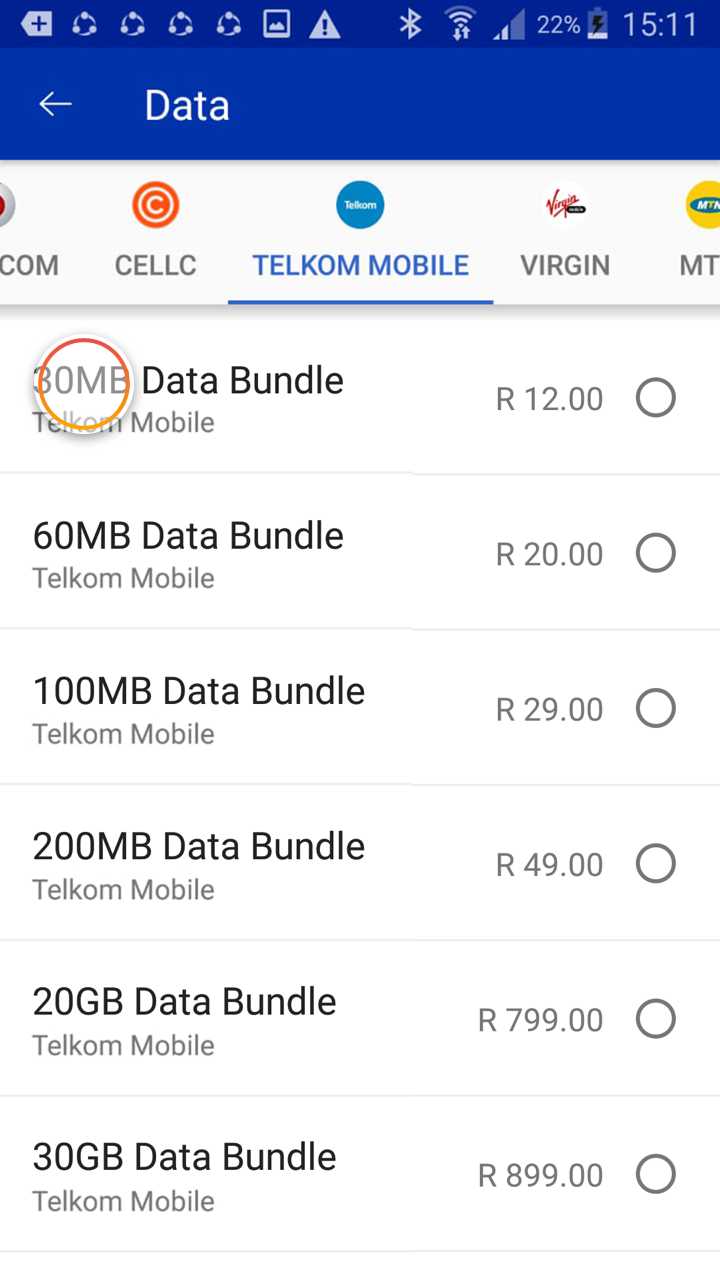Viewport: 720px width, 1280px height.
Task: Tap the Telkom logo icon
Action: [x=360, y=206]
